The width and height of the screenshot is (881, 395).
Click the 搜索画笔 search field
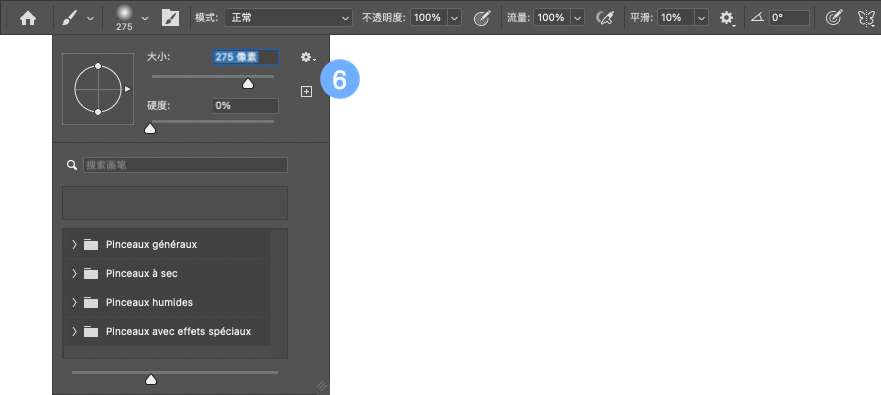(x=185, y=165)
